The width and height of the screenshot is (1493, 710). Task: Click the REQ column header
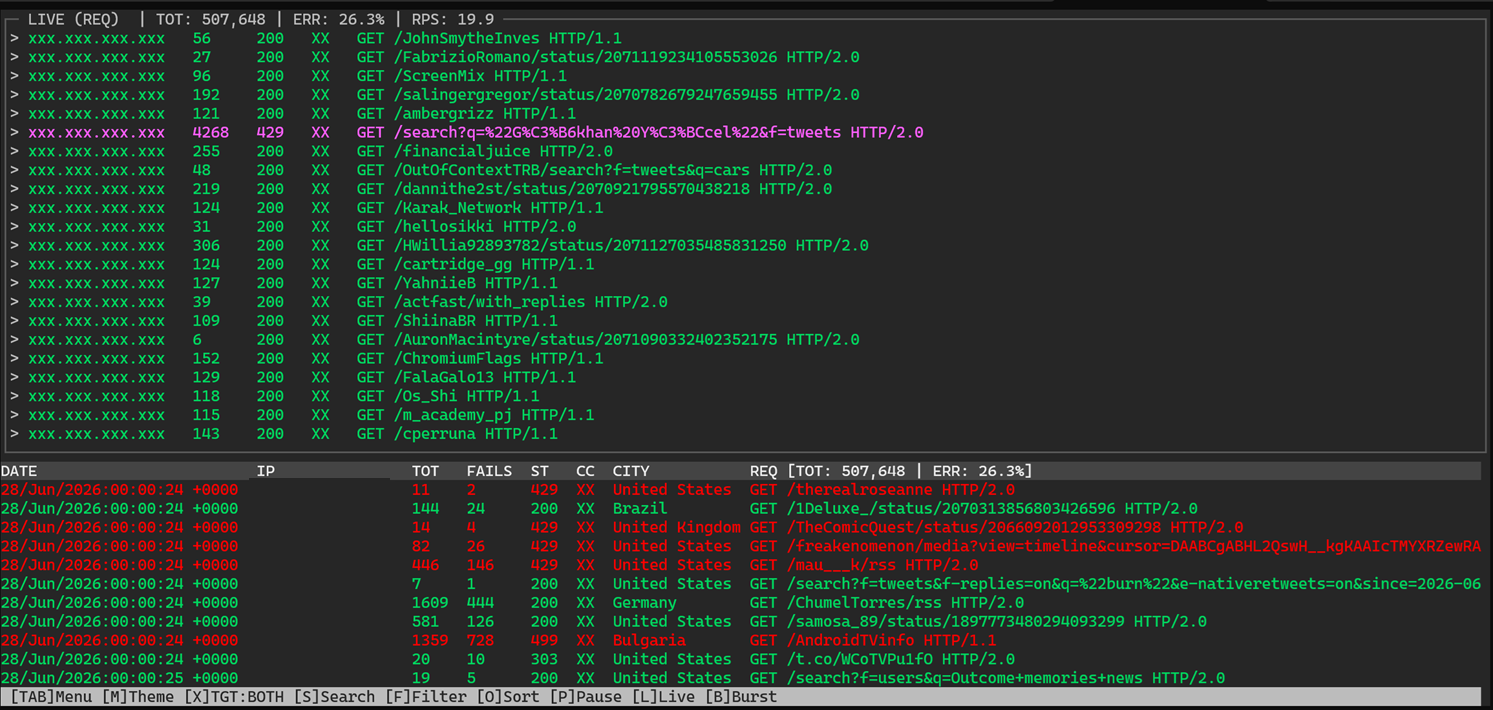coord(764,471)
